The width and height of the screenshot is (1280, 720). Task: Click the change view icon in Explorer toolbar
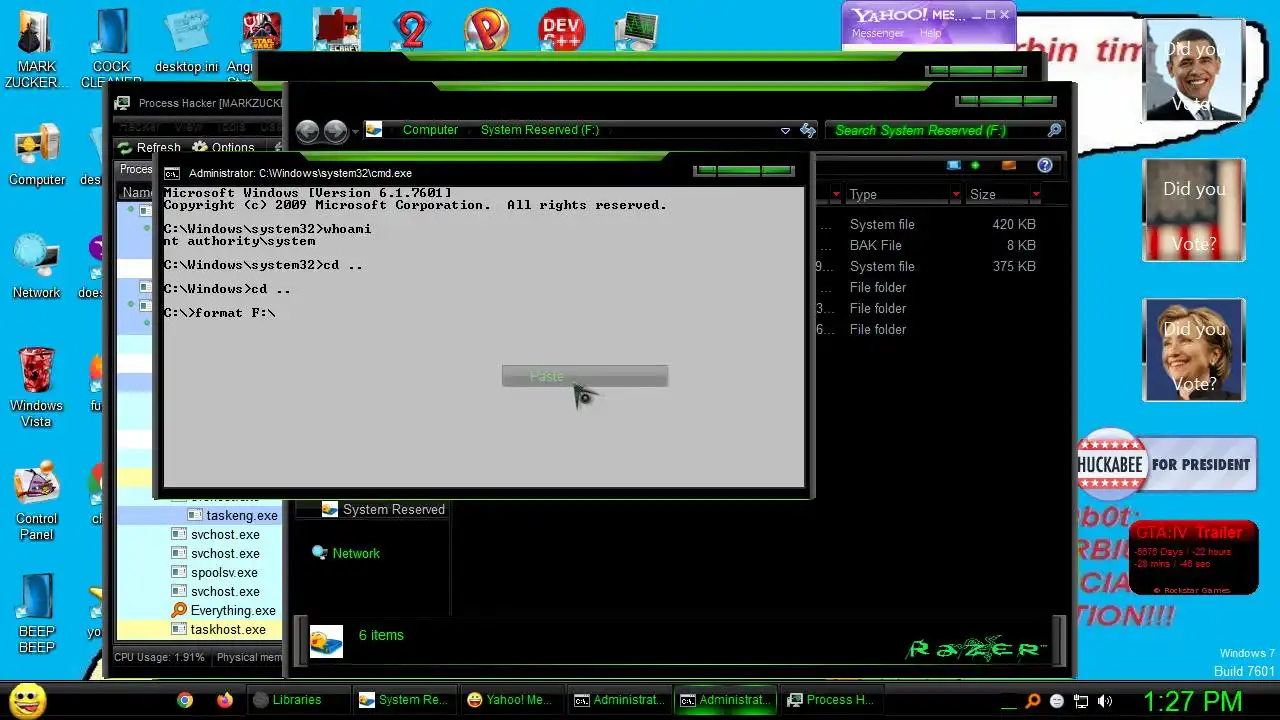pos(953,165)
